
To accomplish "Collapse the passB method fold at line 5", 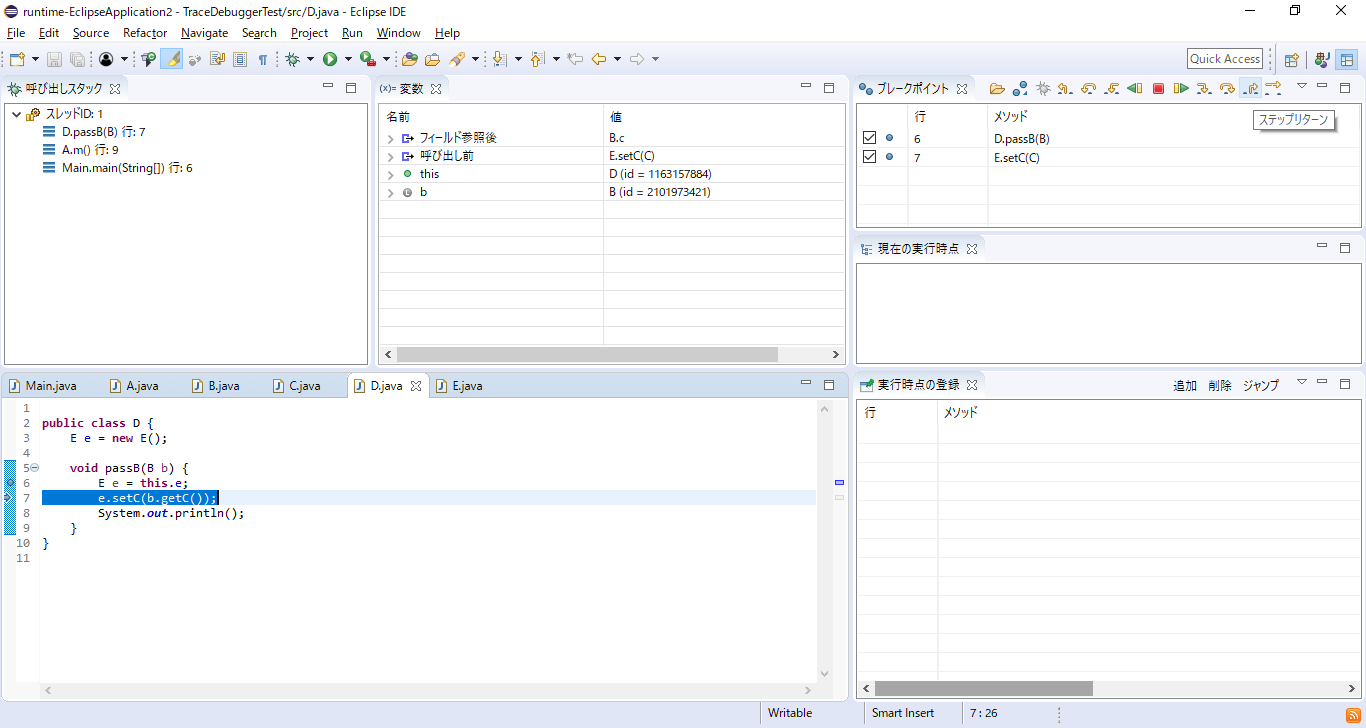I will (34, 468).
